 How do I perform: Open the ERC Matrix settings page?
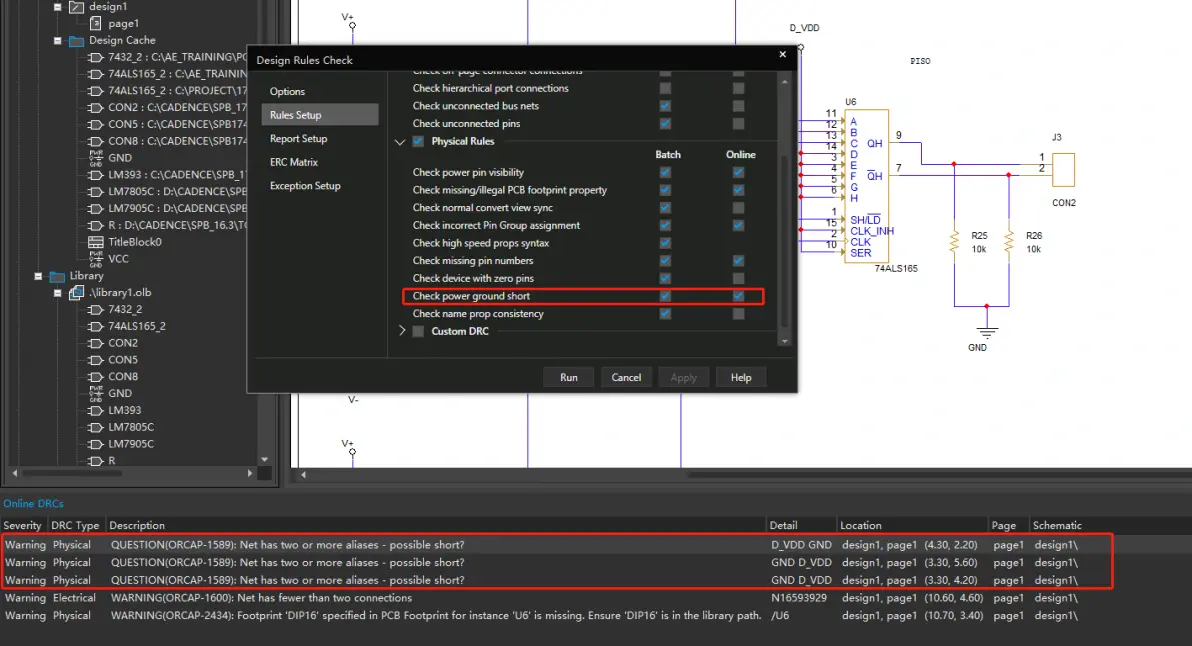(x=293, y=162)
